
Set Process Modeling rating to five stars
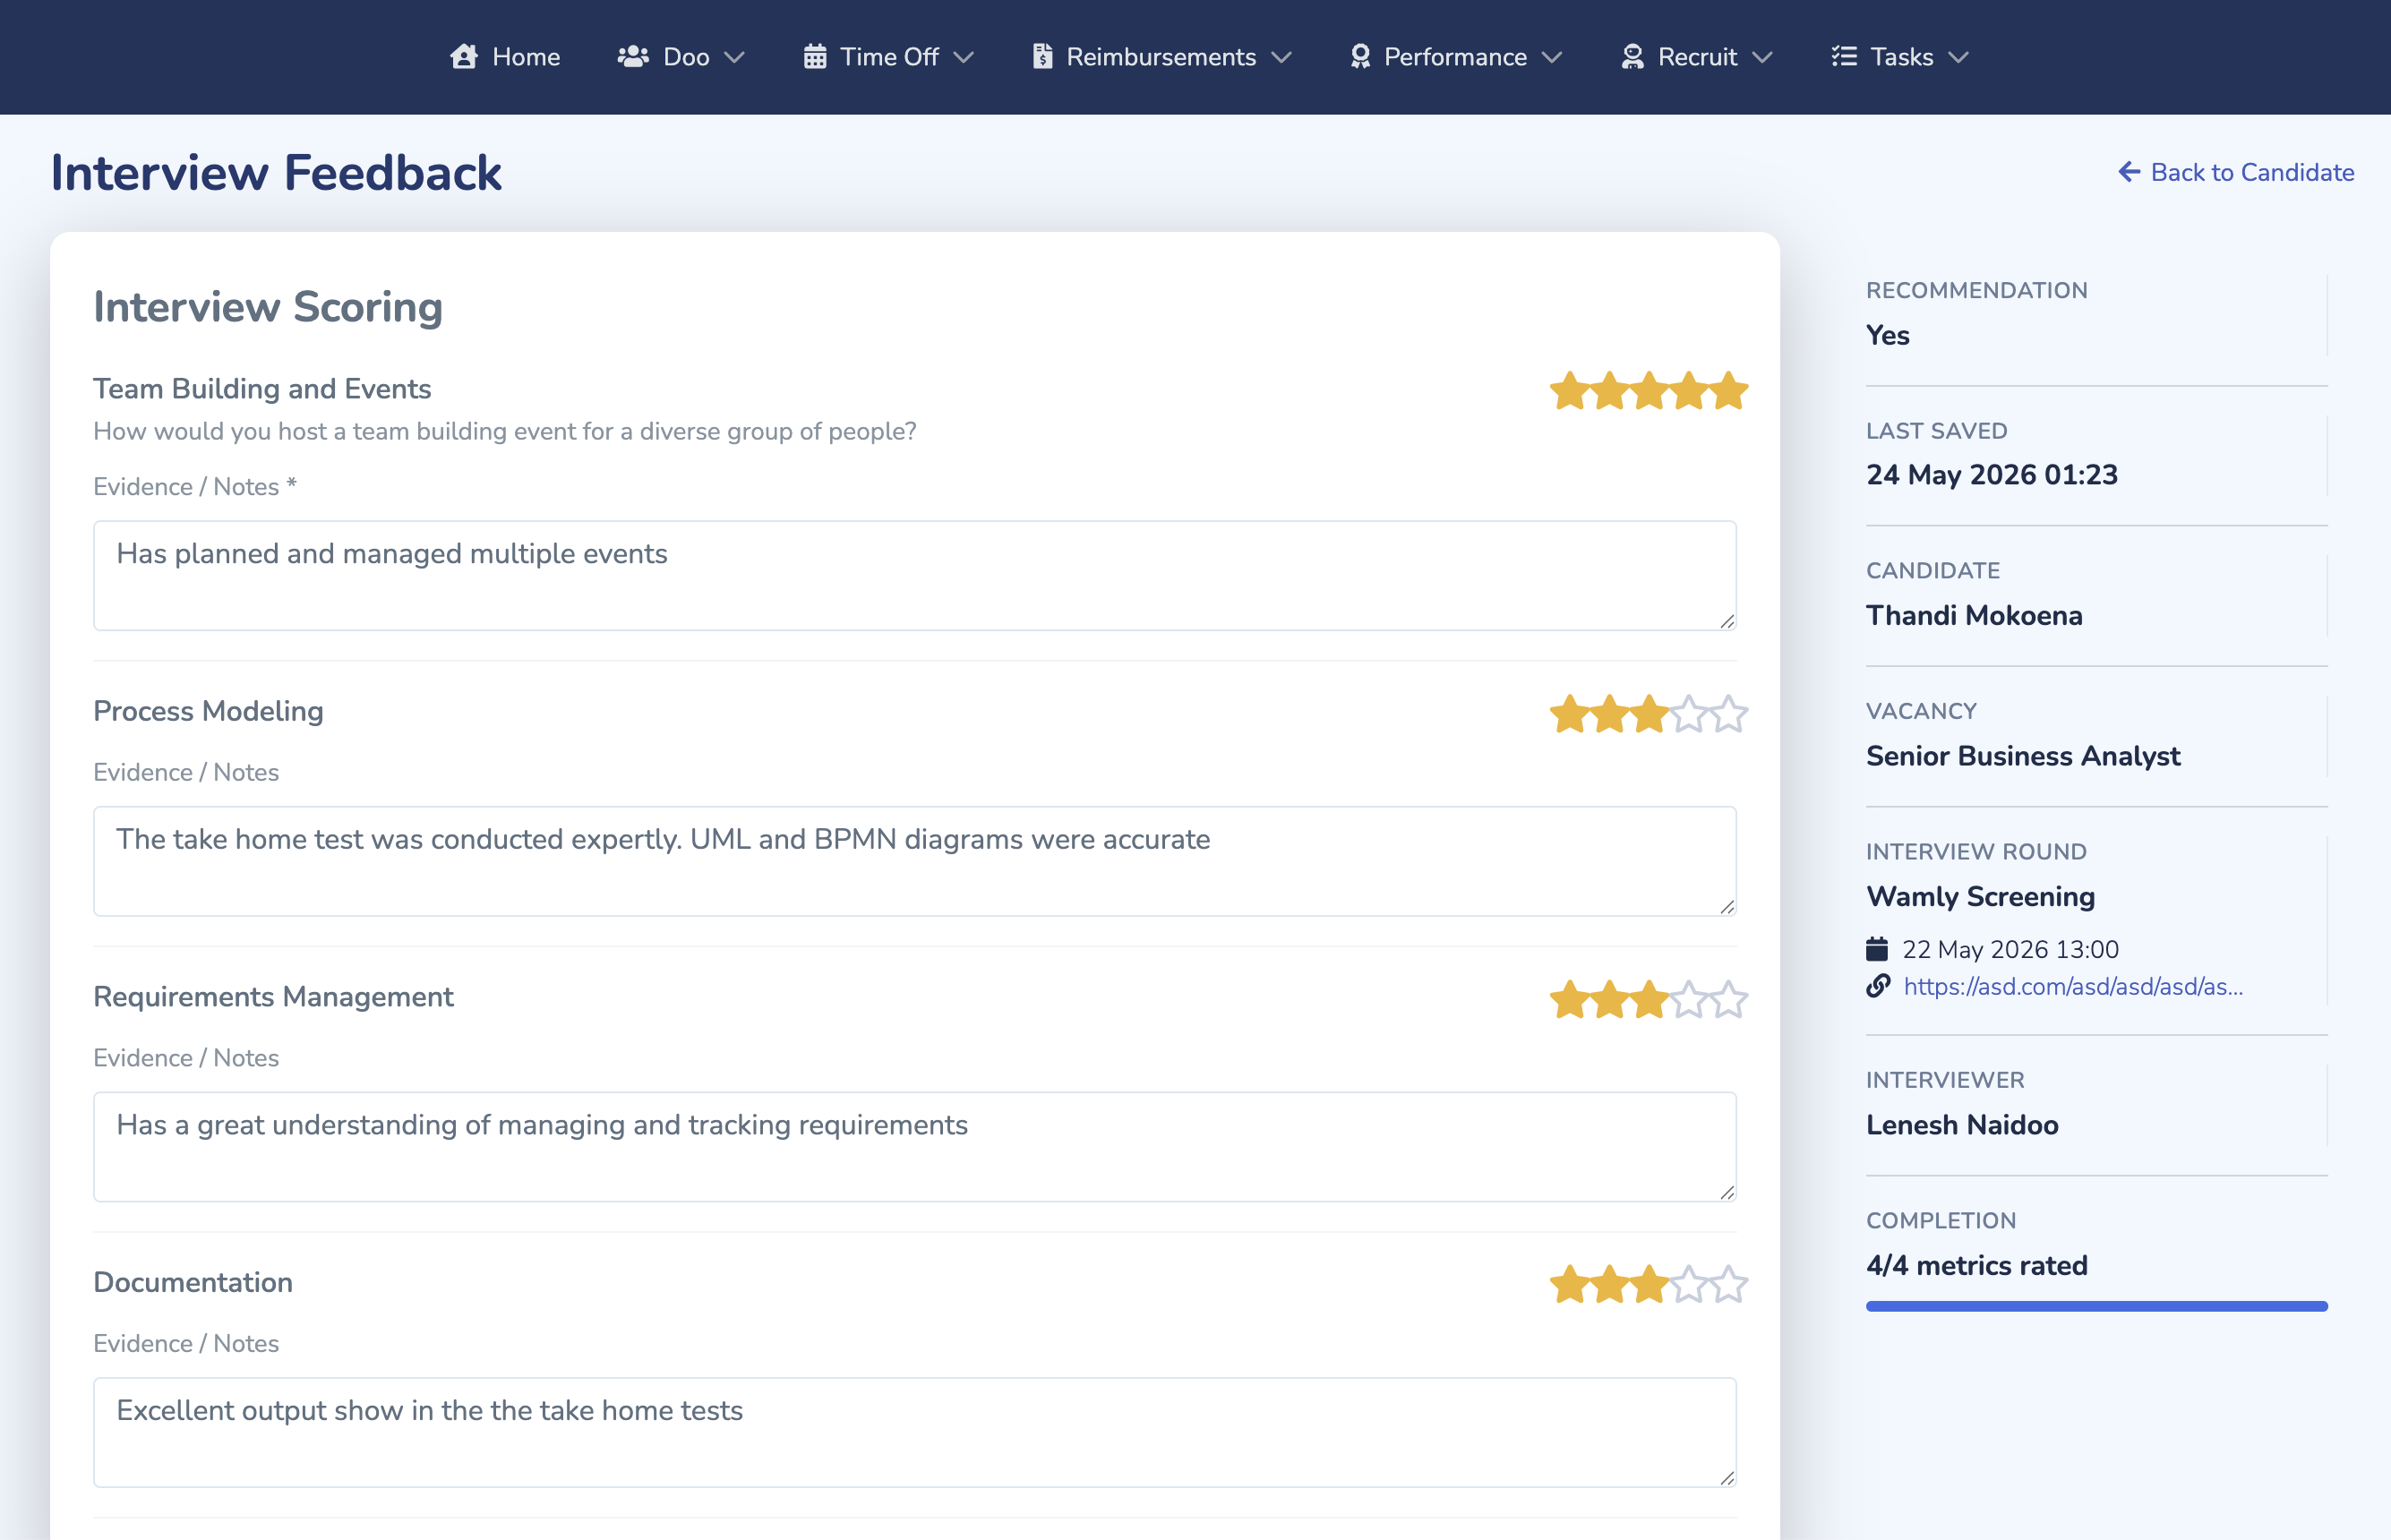point(1728,714)
